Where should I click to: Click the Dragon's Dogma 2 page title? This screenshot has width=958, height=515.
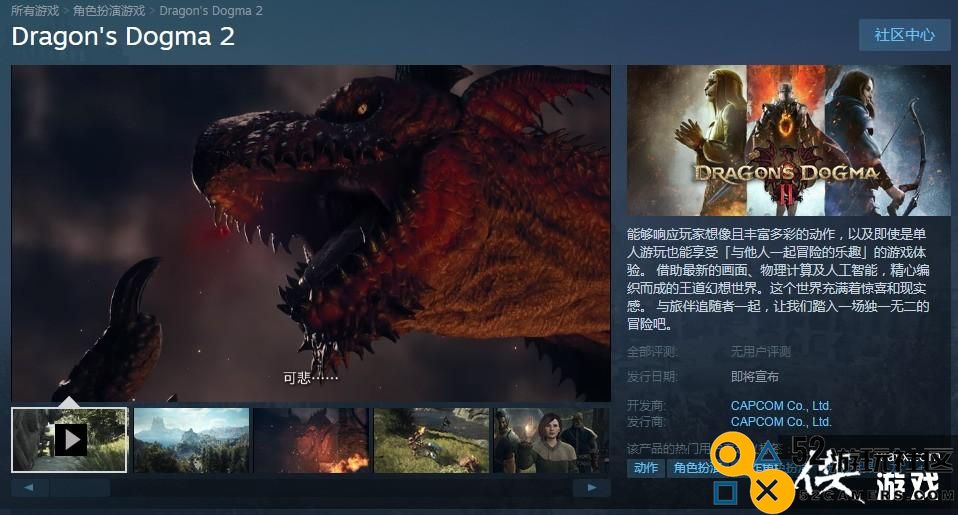(123, 37)
